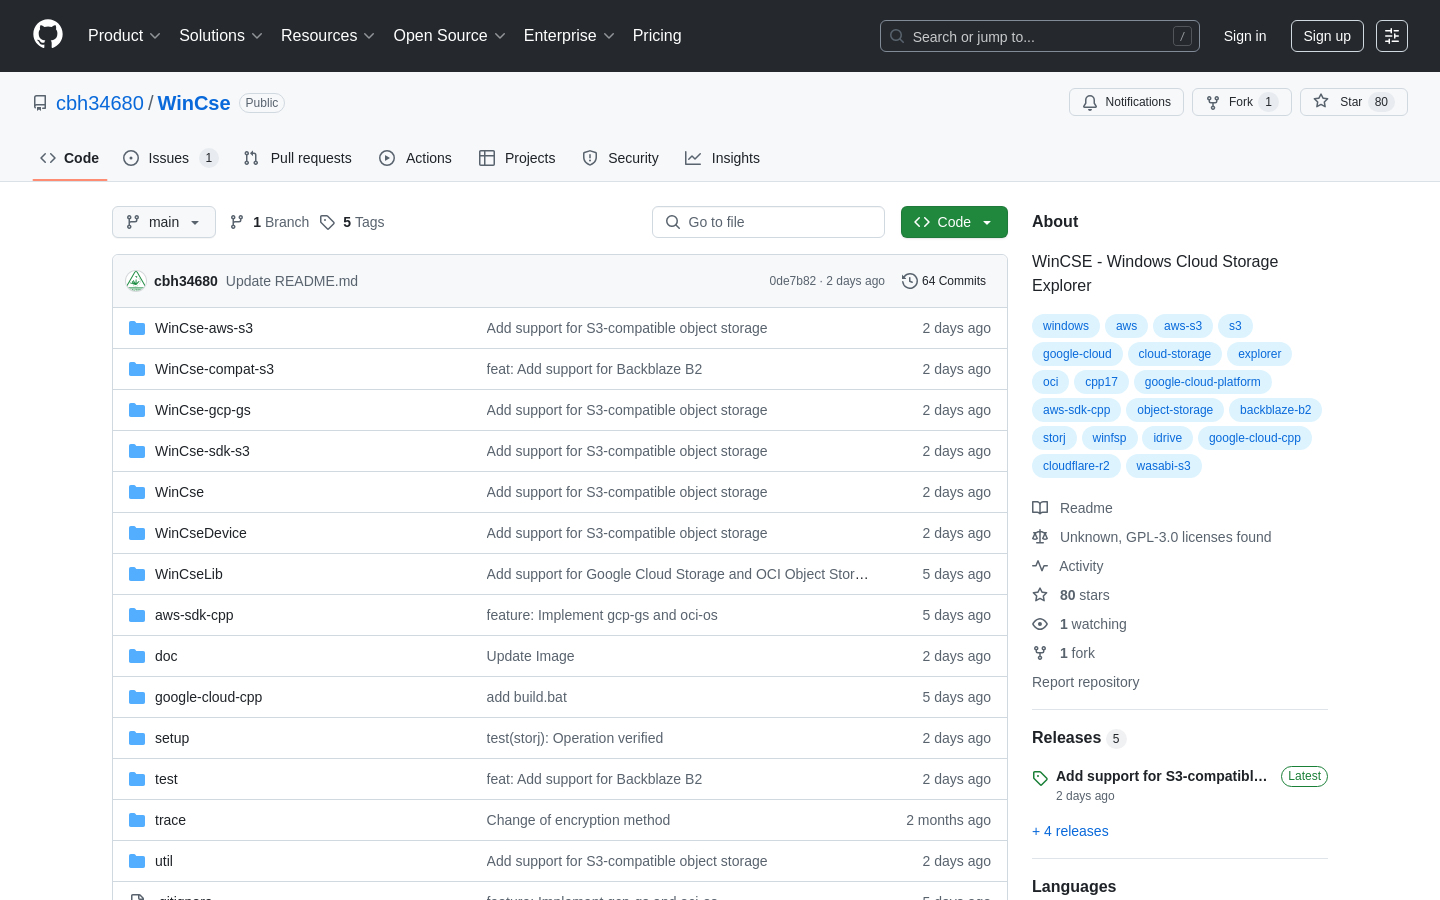Viewport: 1440px width, 900px height.
Task: Open the main branch selector
Action: pyautogui.click(x=164, y=222)
